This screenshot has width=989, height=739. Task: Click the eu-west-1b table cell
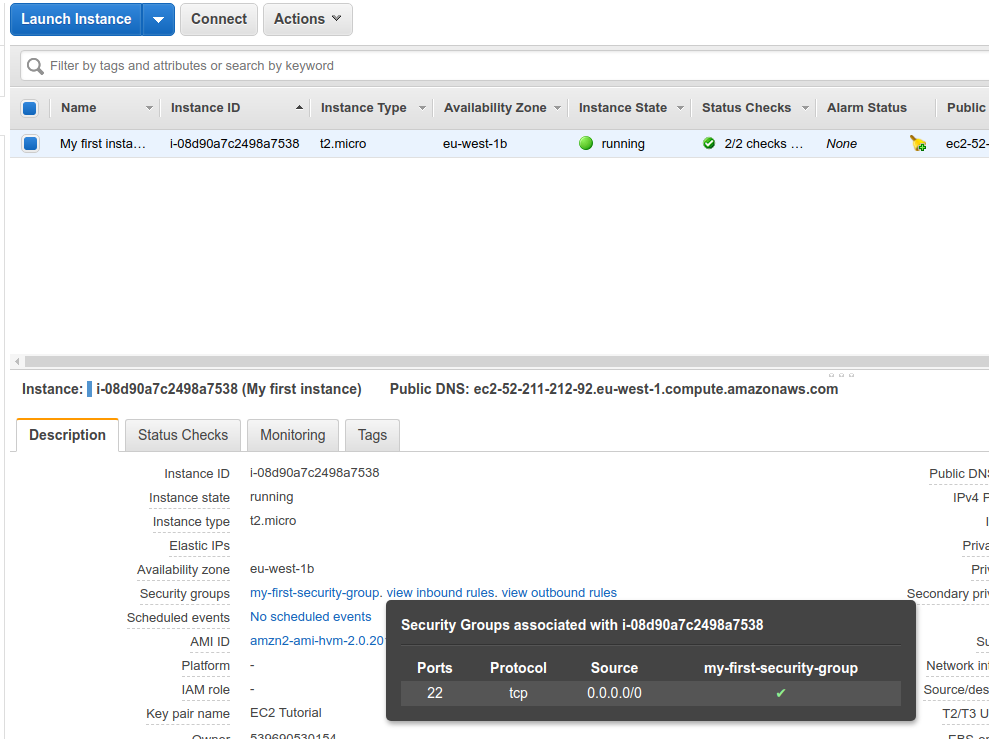click(x=475, y=144)
